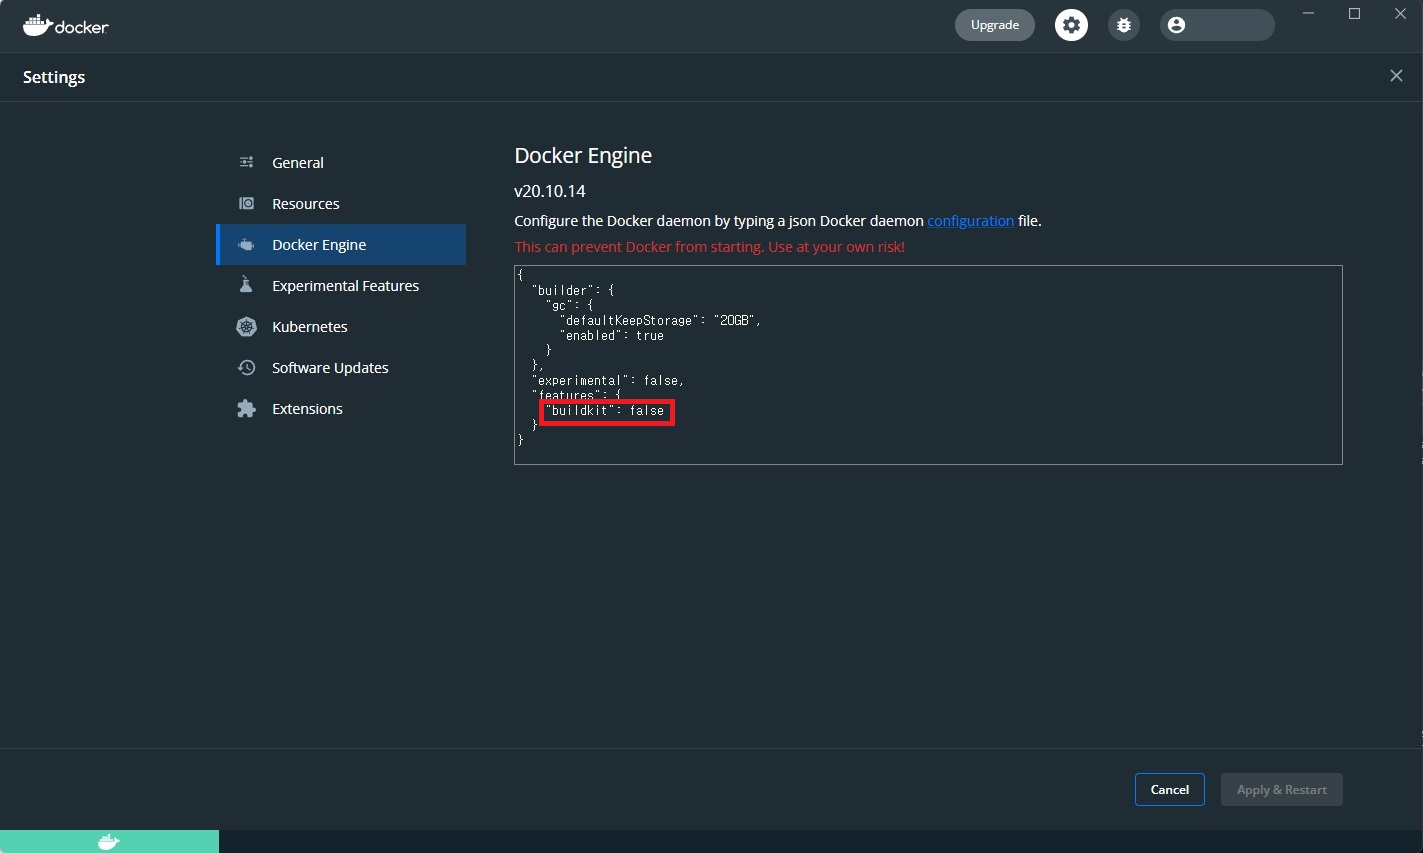Screen dimensions: 1423x853
Task: Click the Resources icon in sidebar
Action: 246,203
